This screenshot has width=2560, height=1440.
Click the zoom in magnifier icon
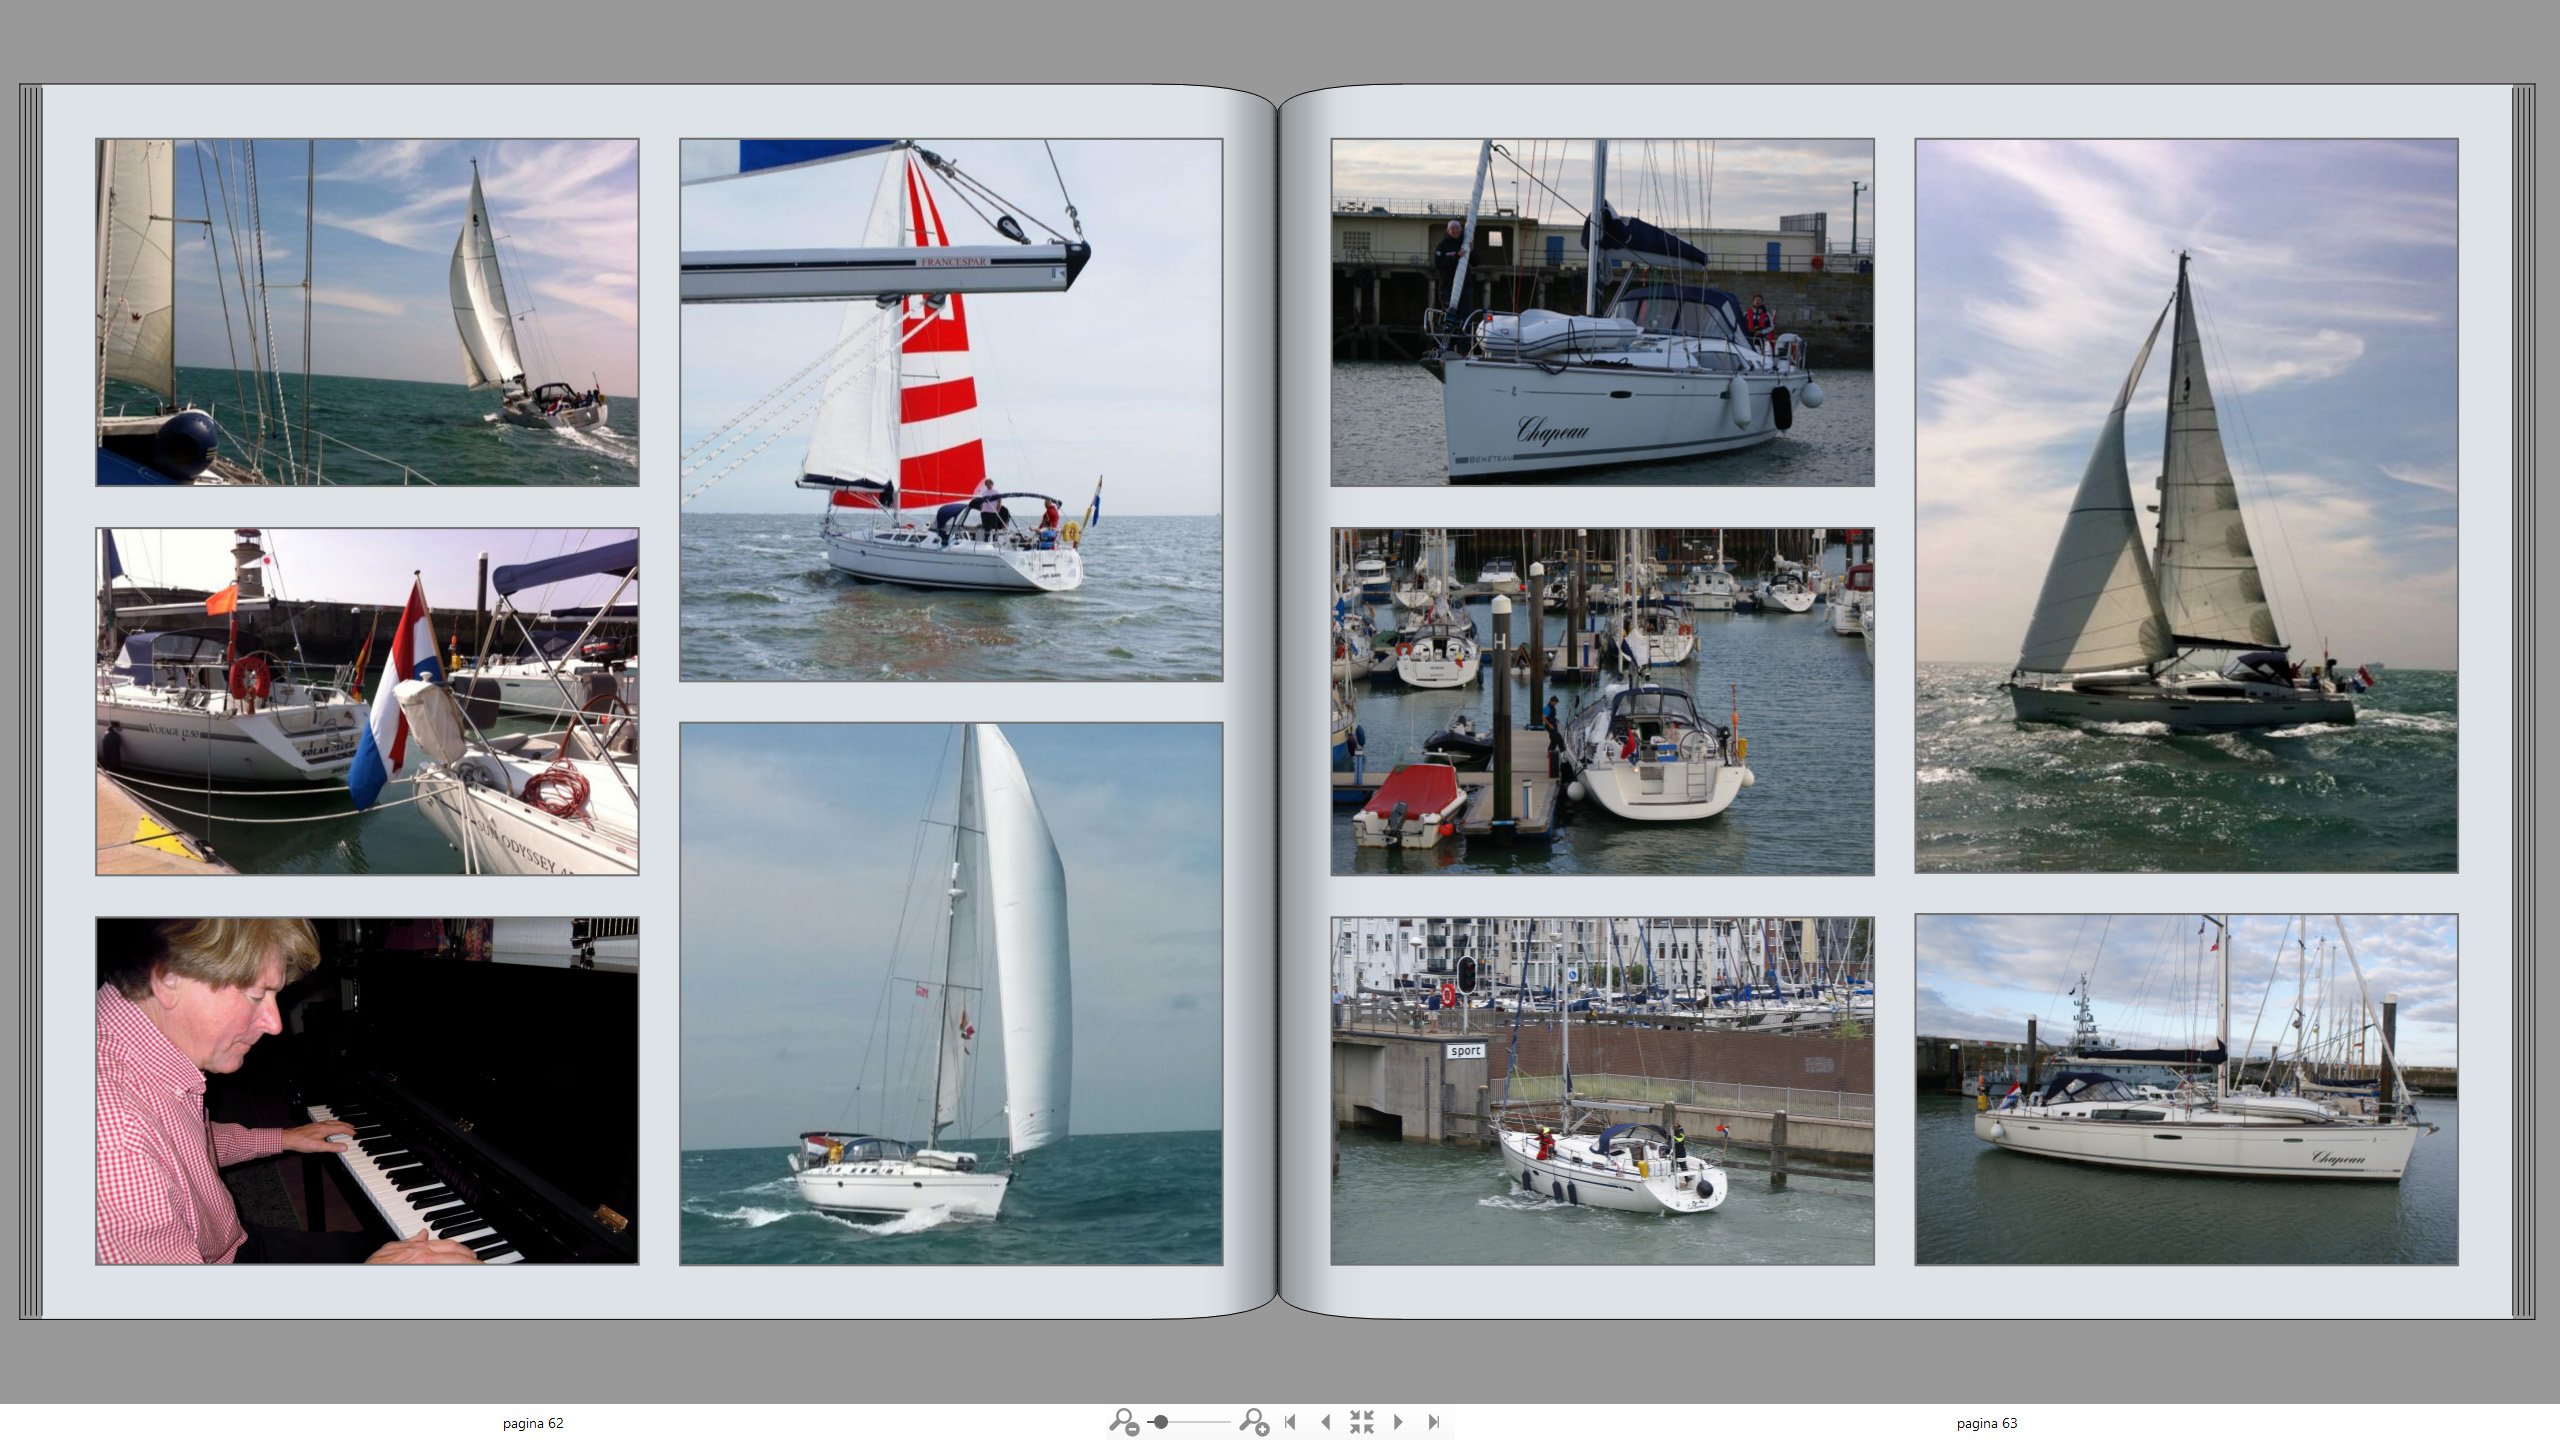[1253, 1421]
